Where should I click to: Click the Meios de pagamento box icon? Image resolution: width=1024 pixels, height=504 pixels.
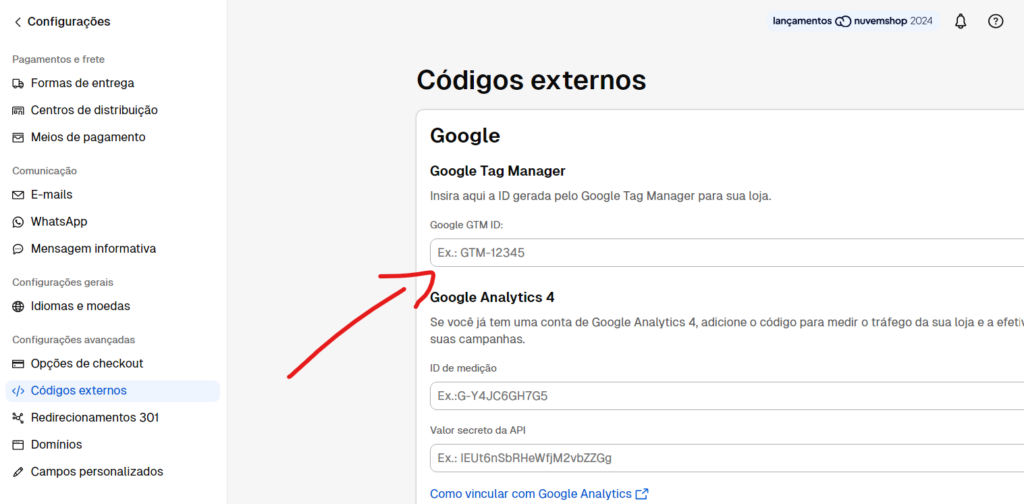(18, 138)
